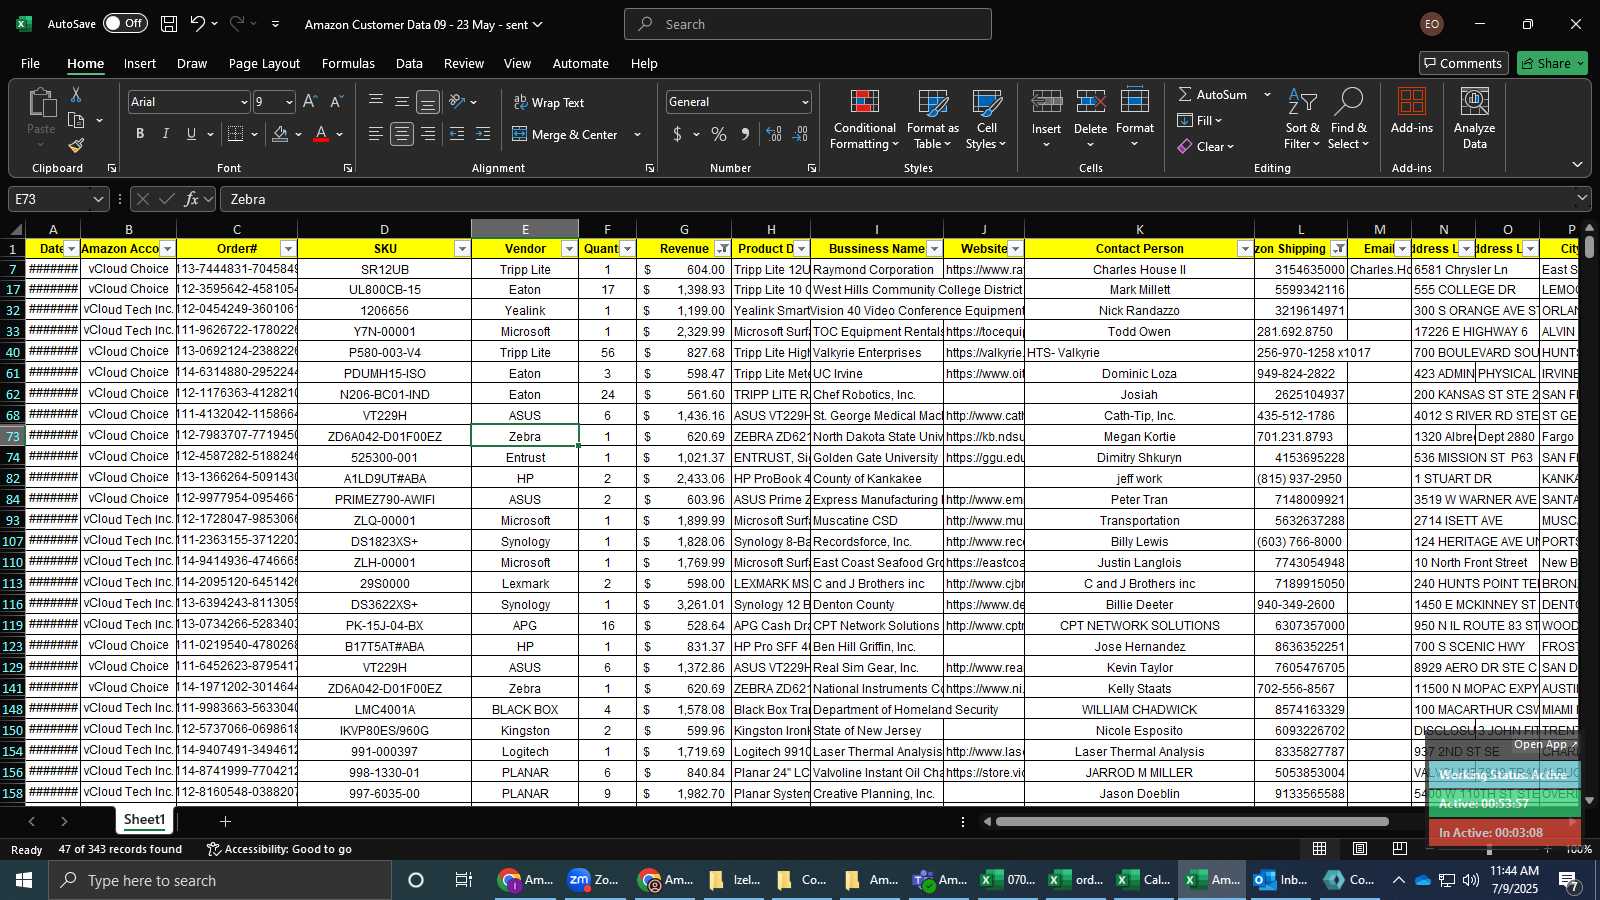The image size is (1600, 900).
Task: Click the Save icon in the title bar
Action: (169, 24)
